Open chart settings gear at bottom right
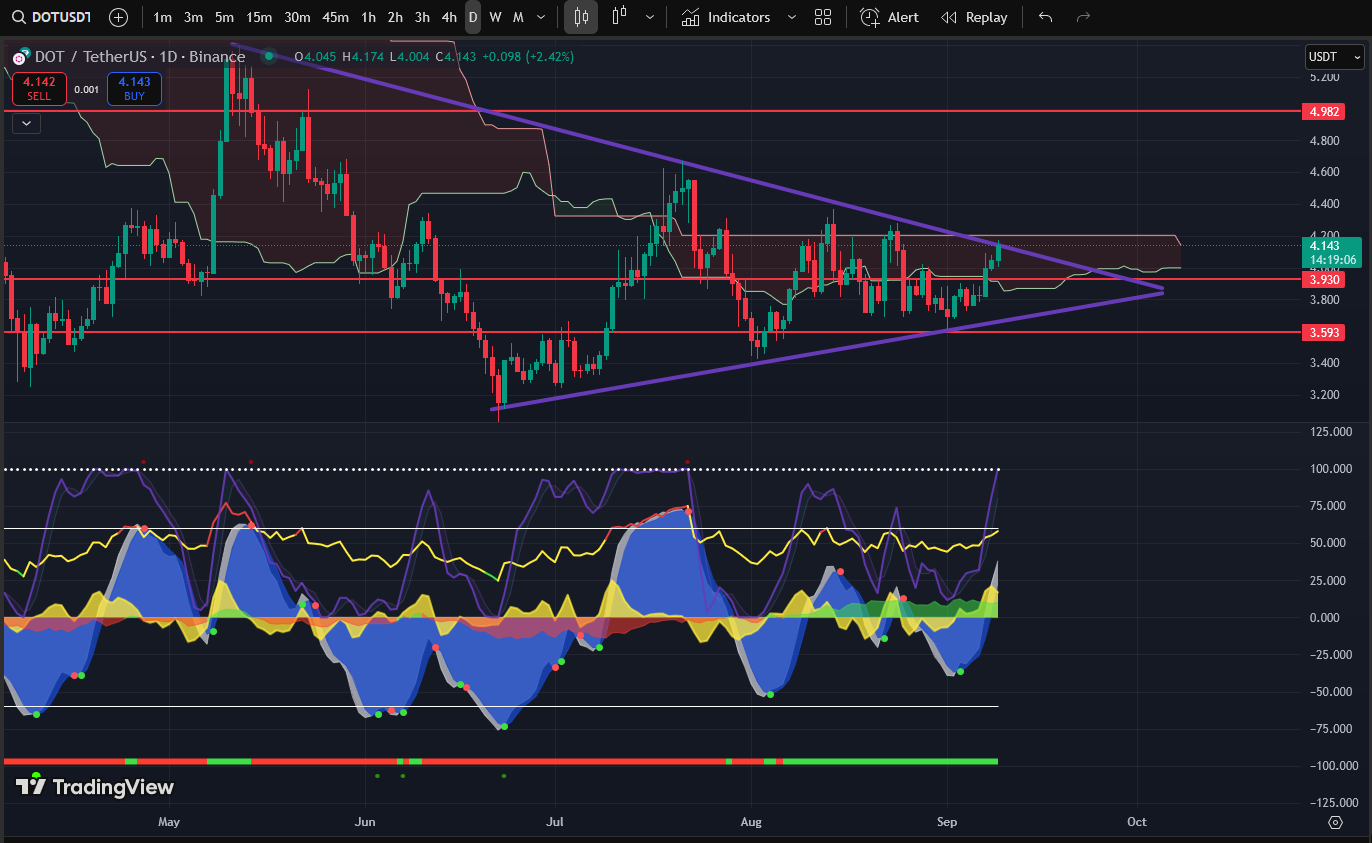The width and height of the screenshot is (1372, 843). 1335,822
